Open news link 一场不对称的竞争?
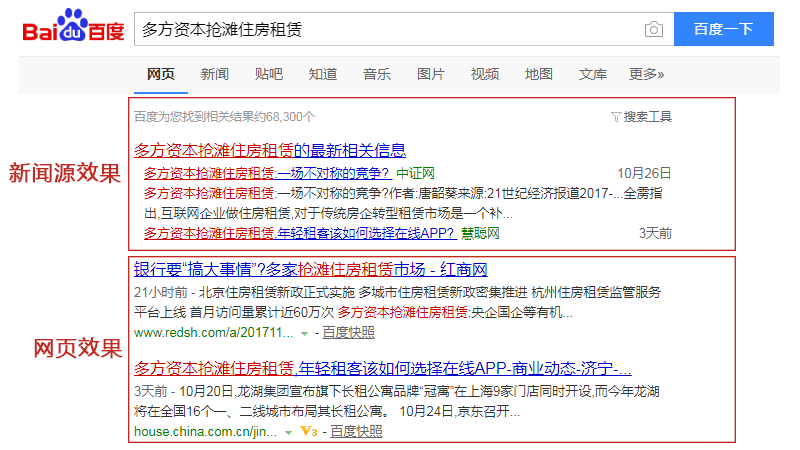 tap(268, 173)
